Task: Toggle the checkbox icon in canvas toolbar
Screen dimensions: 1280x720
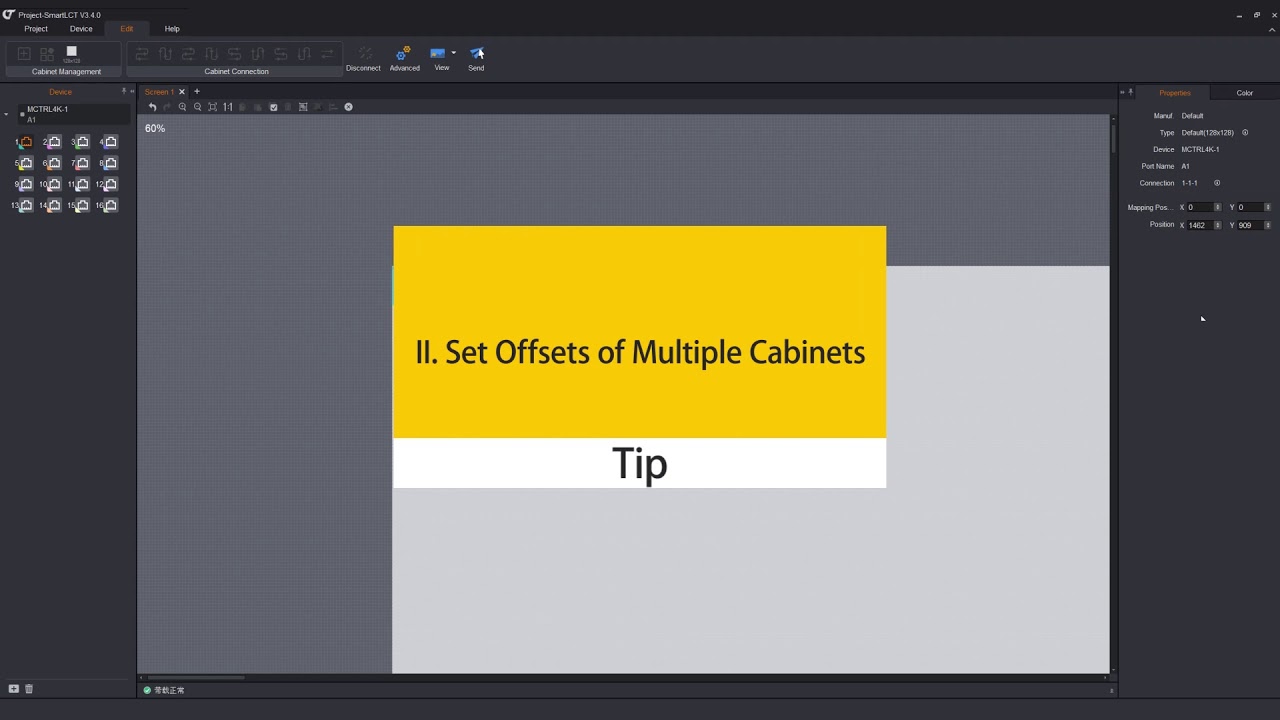Action: click(x=273, y=107)
